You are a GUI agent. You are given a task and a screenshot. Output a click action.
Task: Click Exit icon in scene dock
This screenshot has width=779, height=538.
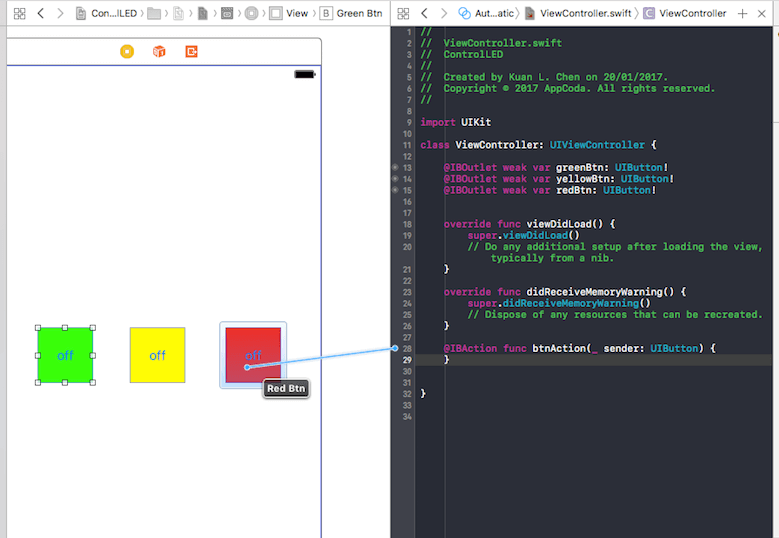(191, 52)
